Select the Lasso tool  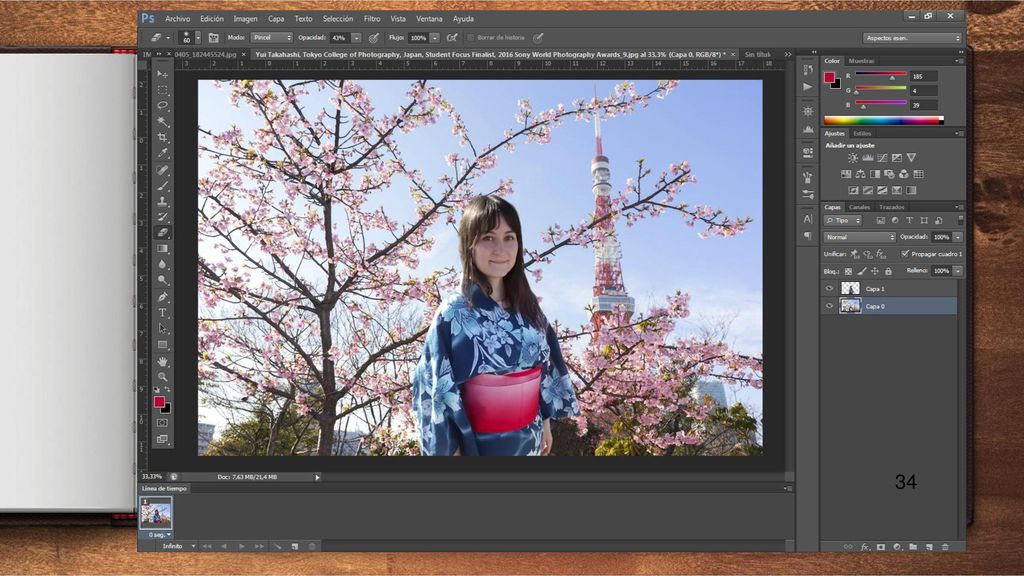[x=163, y=105]
